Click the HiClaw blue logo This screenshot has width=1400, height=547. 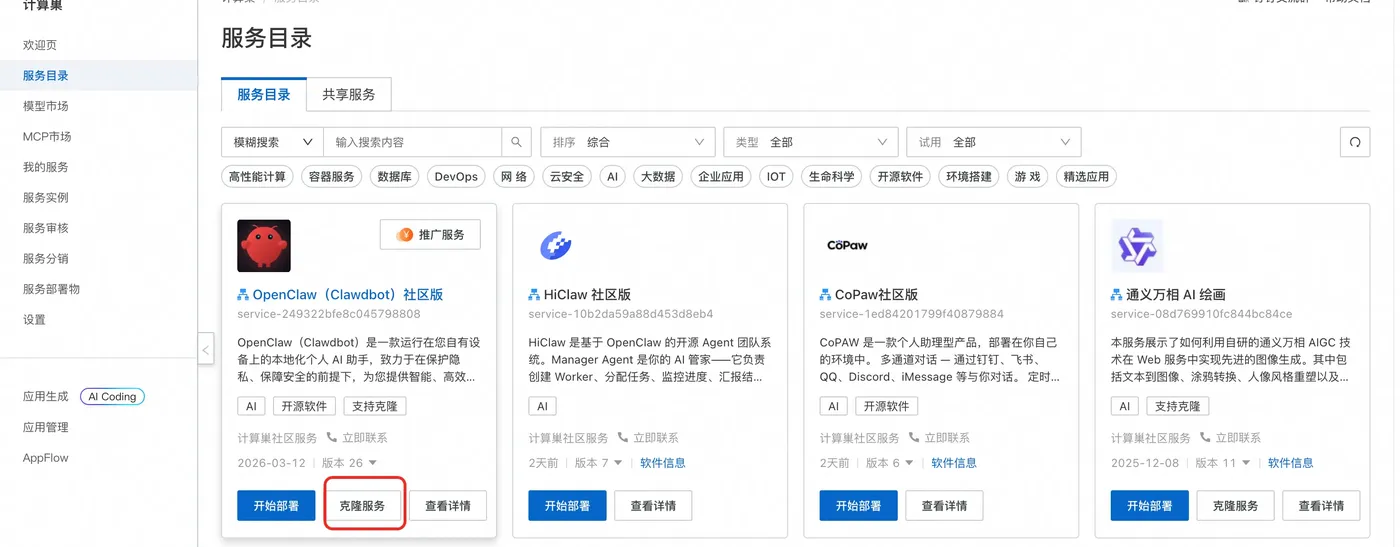click(x=555, y=245)
